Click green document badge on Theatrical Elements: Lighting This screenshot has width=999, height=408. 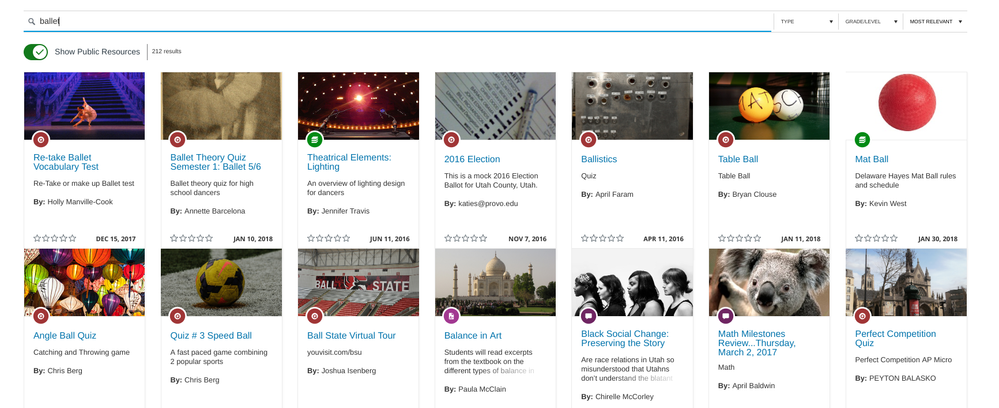[x=315, y=139]
